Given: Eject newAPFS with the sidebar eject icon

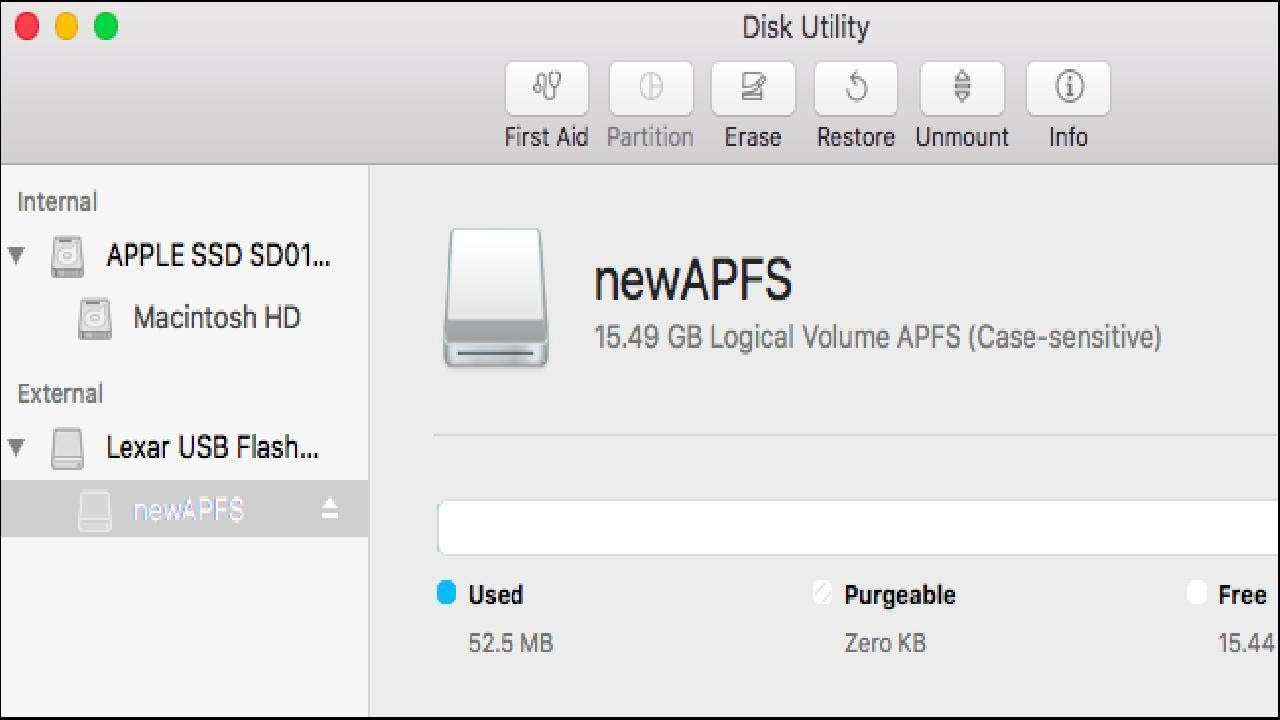Looking at the screenshot, I should (x=330, y=509).
